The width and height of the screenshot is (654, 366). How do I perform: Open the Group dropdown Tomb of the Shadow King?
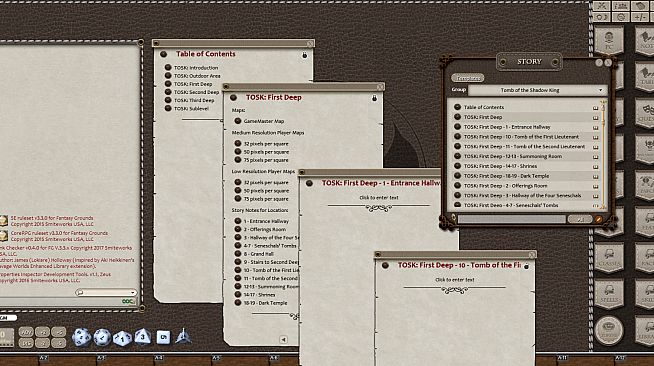pyautogui.click(x=537, y=90)
